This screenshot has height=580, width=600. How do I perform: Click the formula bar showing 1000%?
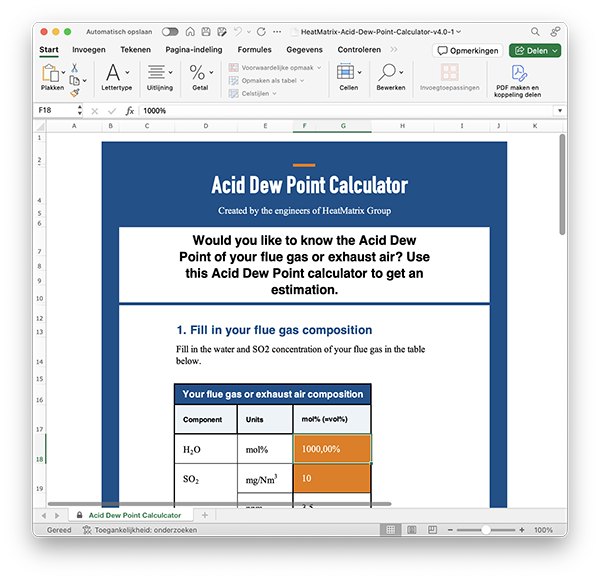346,111
